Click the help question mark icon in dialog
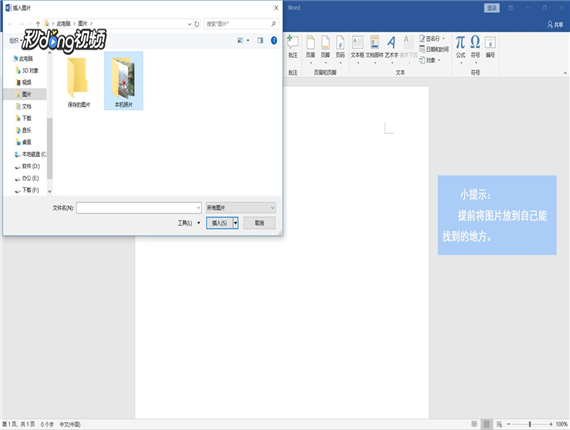The height and width of the screenshot is (430, 570). 274,40
